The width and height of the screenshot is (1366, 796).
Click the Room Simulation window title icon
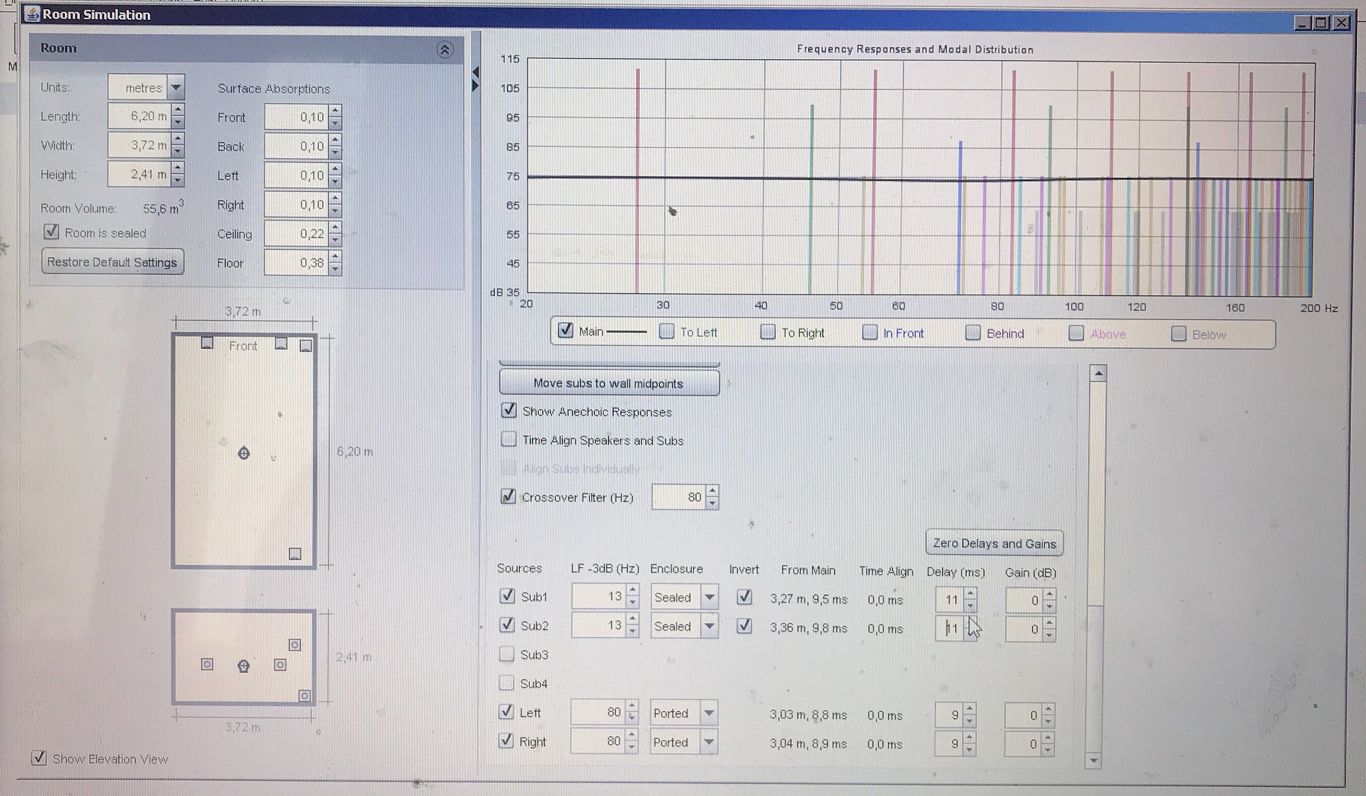tap(32, 15)
